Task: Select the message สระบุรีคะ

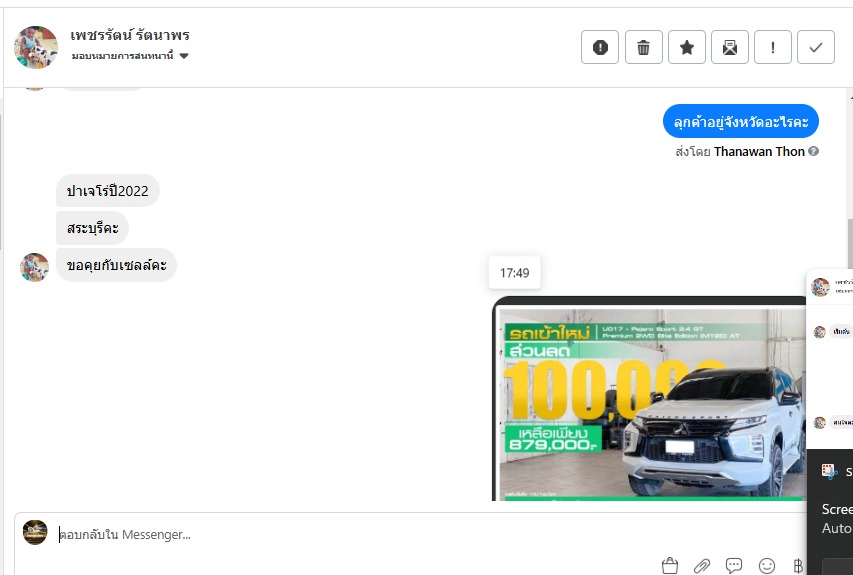Action: (92, 228)
